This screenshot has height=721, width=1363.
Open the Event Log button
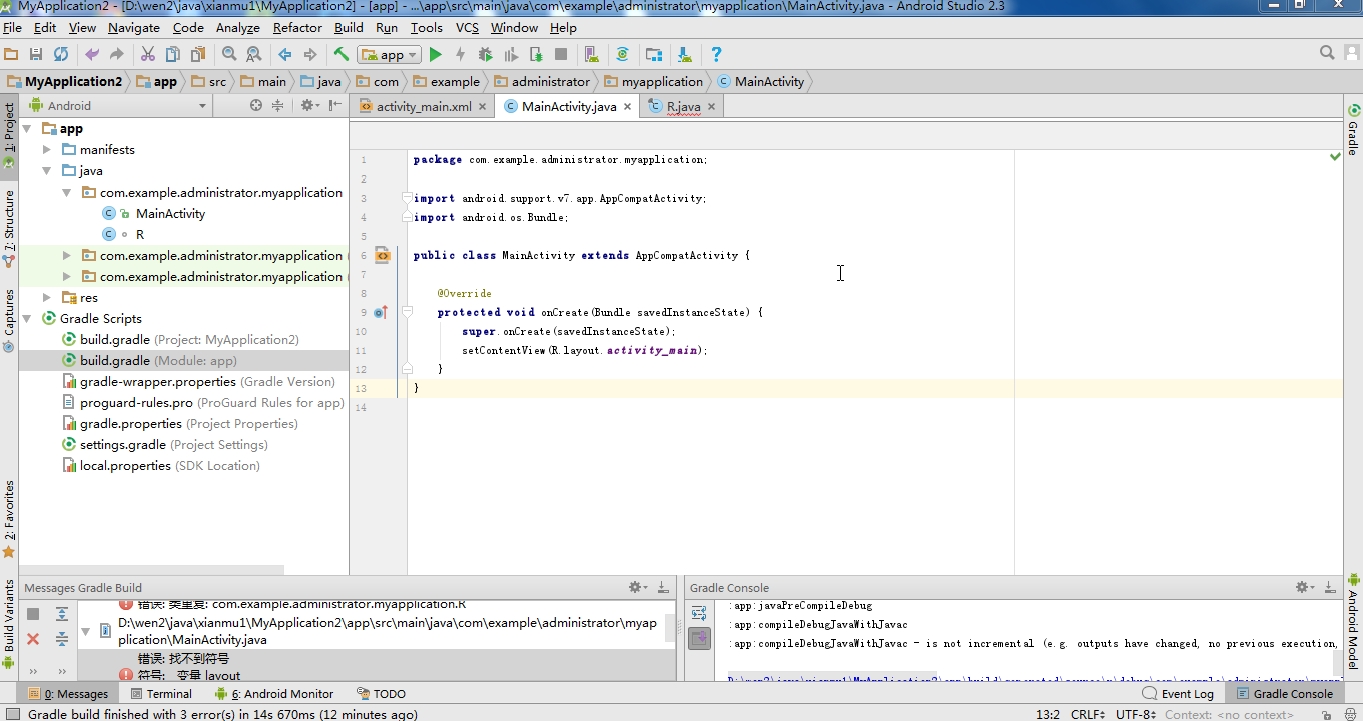pyautogui.click(x=1179, y=693)
